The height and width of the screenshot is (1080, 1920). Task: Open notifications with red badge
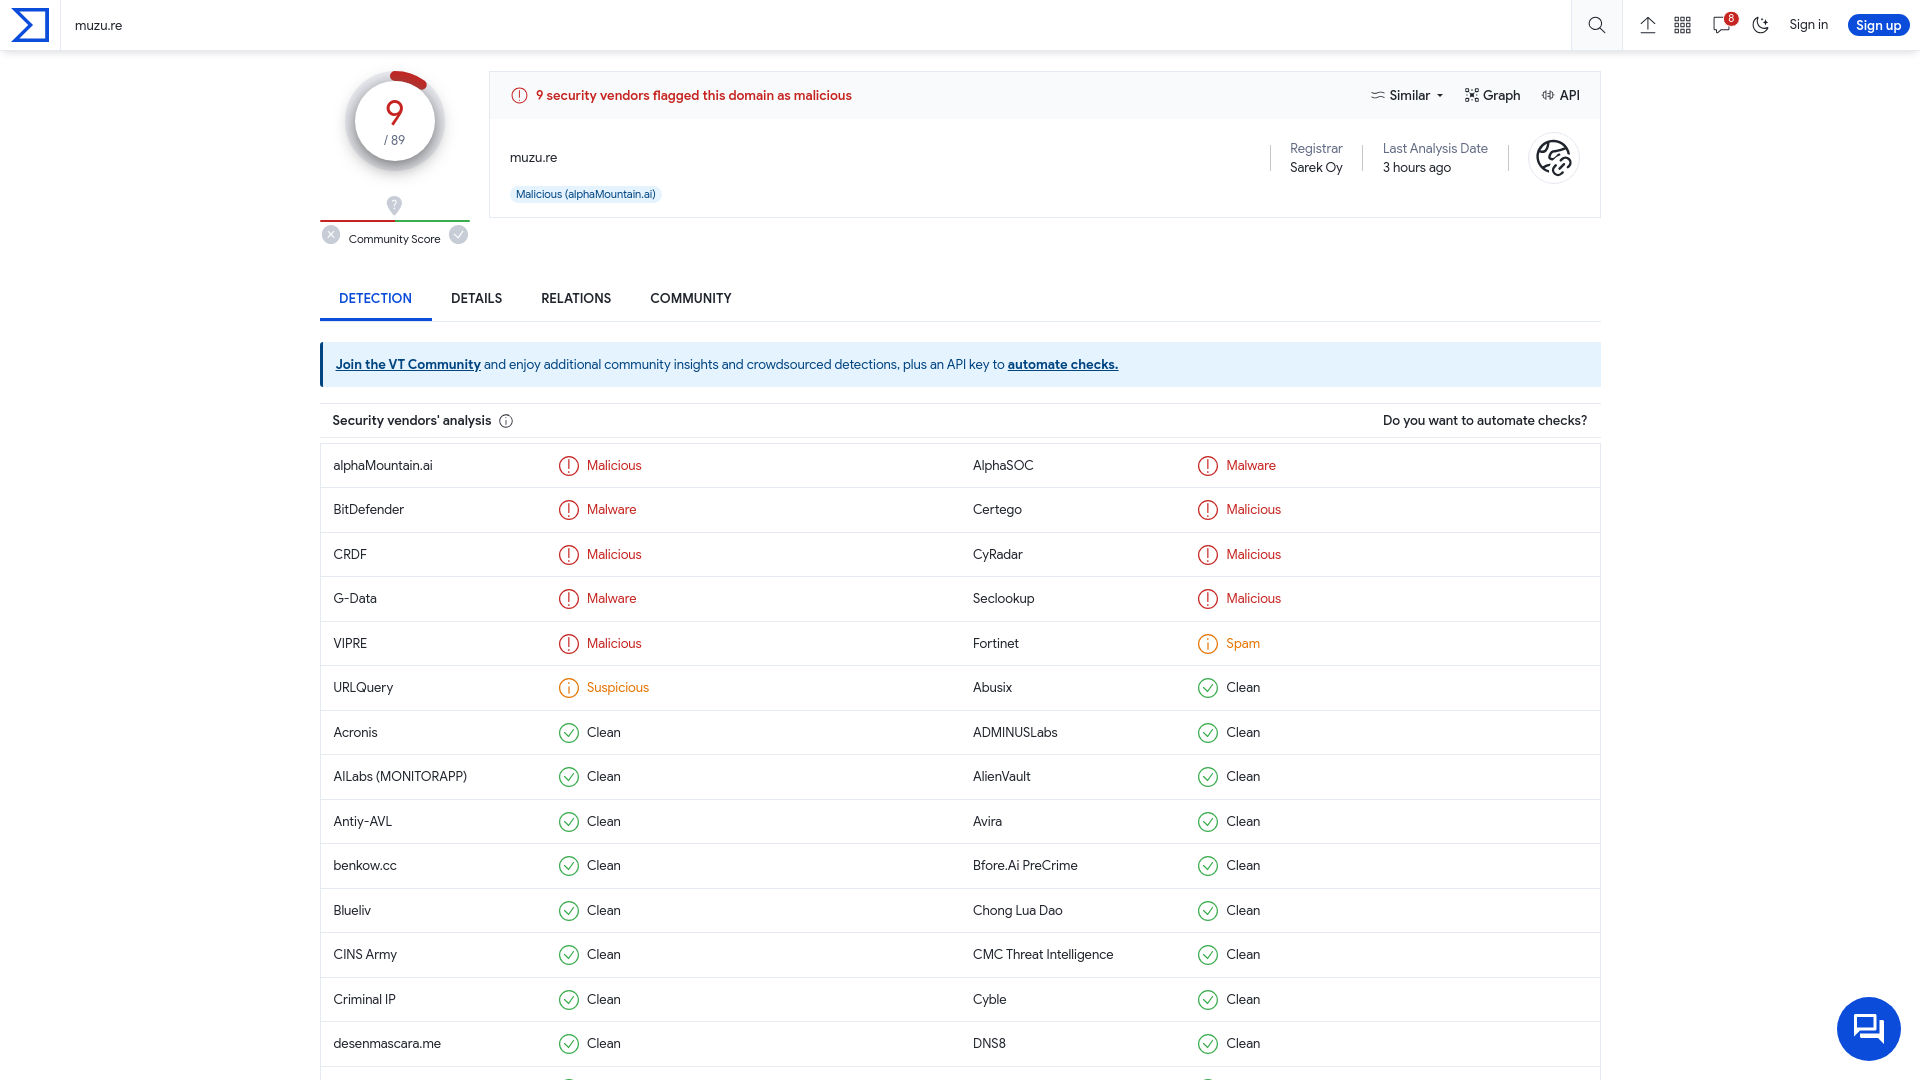coord(1724,24)
